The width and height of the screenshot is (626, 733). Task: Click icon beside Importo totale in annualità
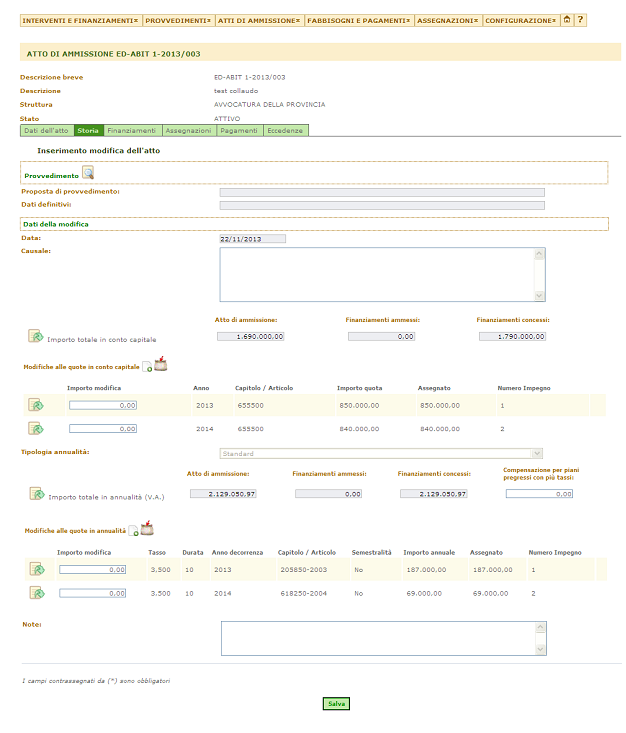pos(37,494)
